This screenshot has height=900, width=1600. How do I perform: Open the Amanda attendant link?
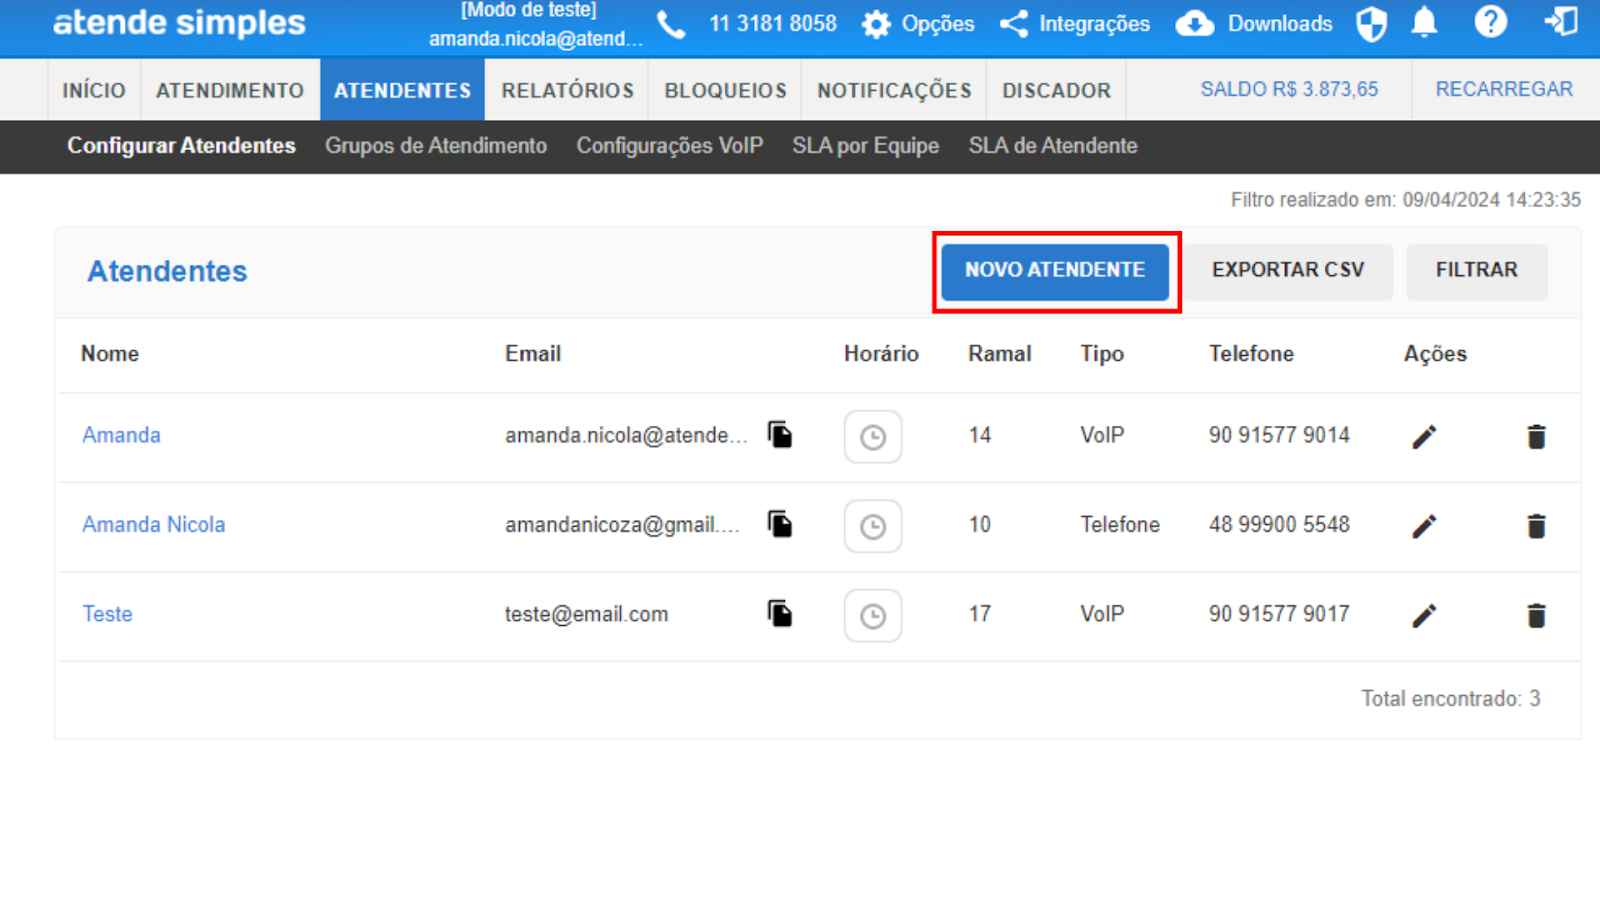coord(121,435)
